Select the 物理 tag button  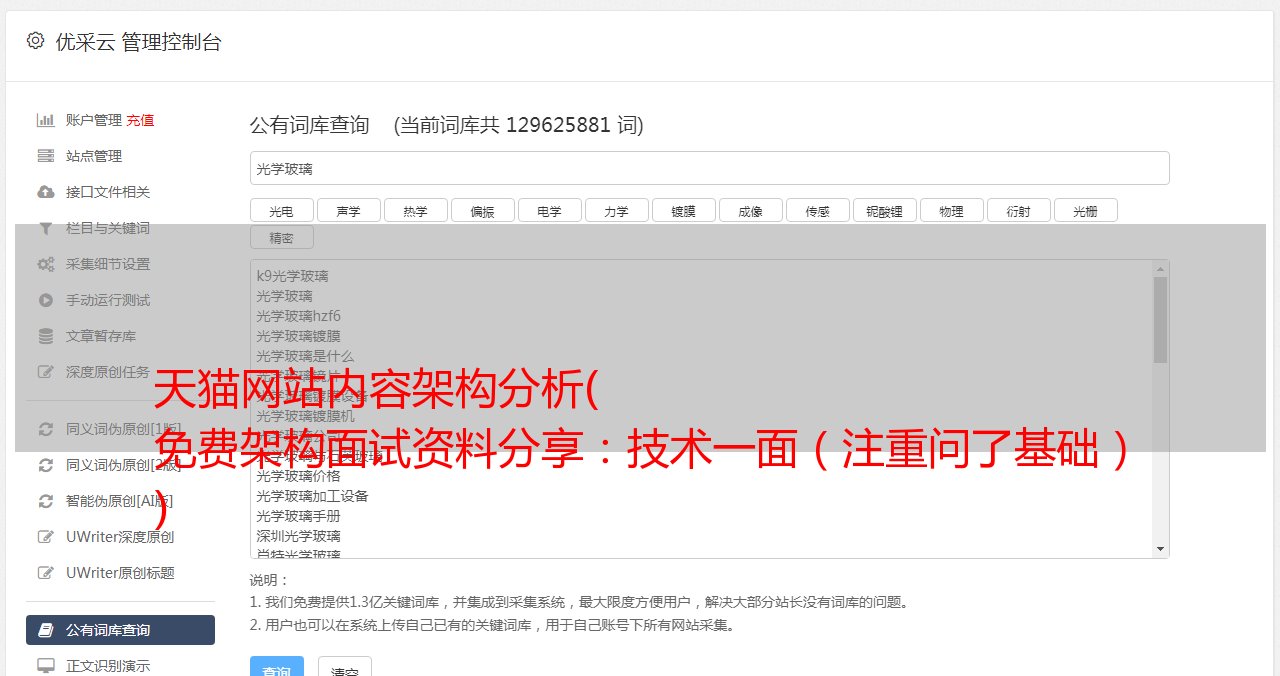point(951,210)
